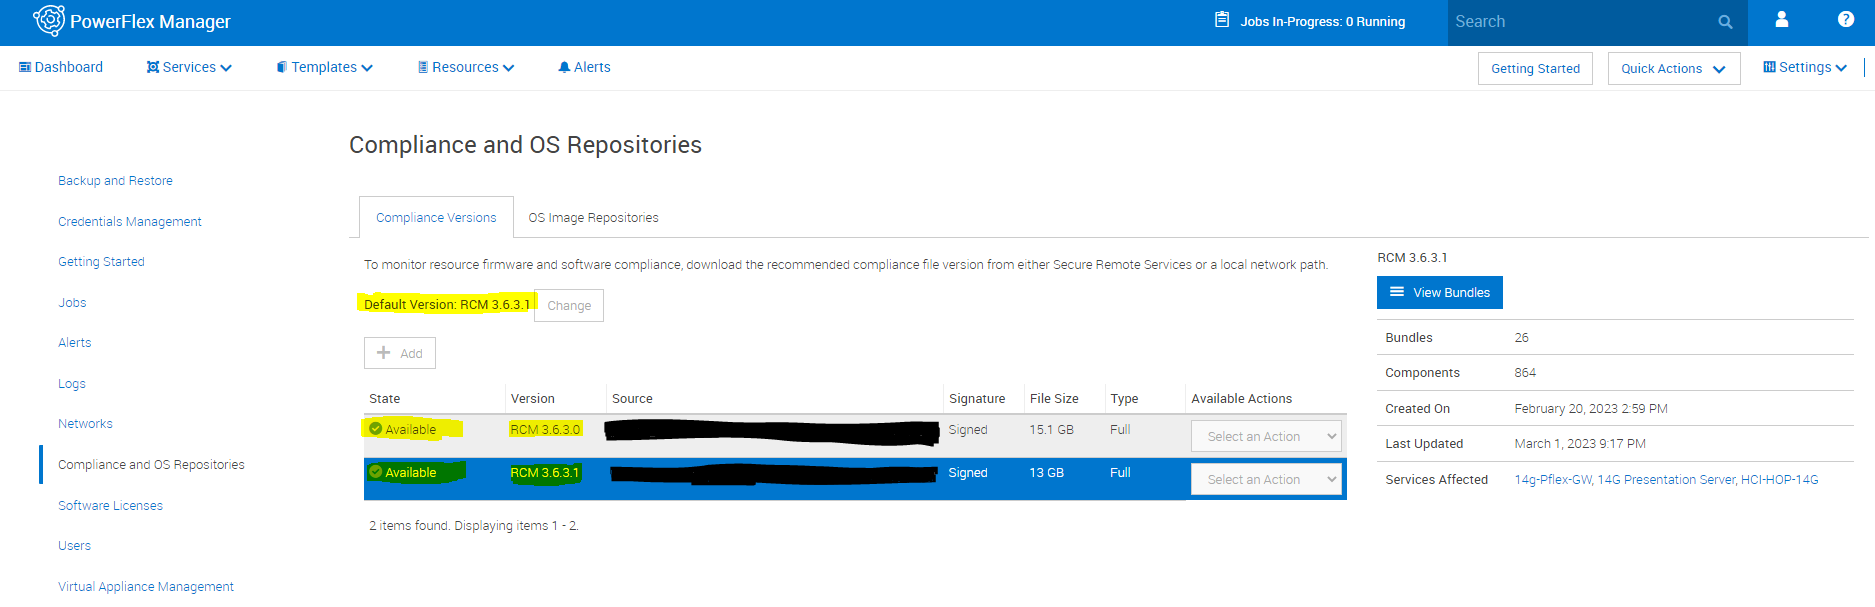Open Backup and Restore in the sidebar
Image resolution: width=1875 pixels, height=607 pixels.
[x=115, y=181]
